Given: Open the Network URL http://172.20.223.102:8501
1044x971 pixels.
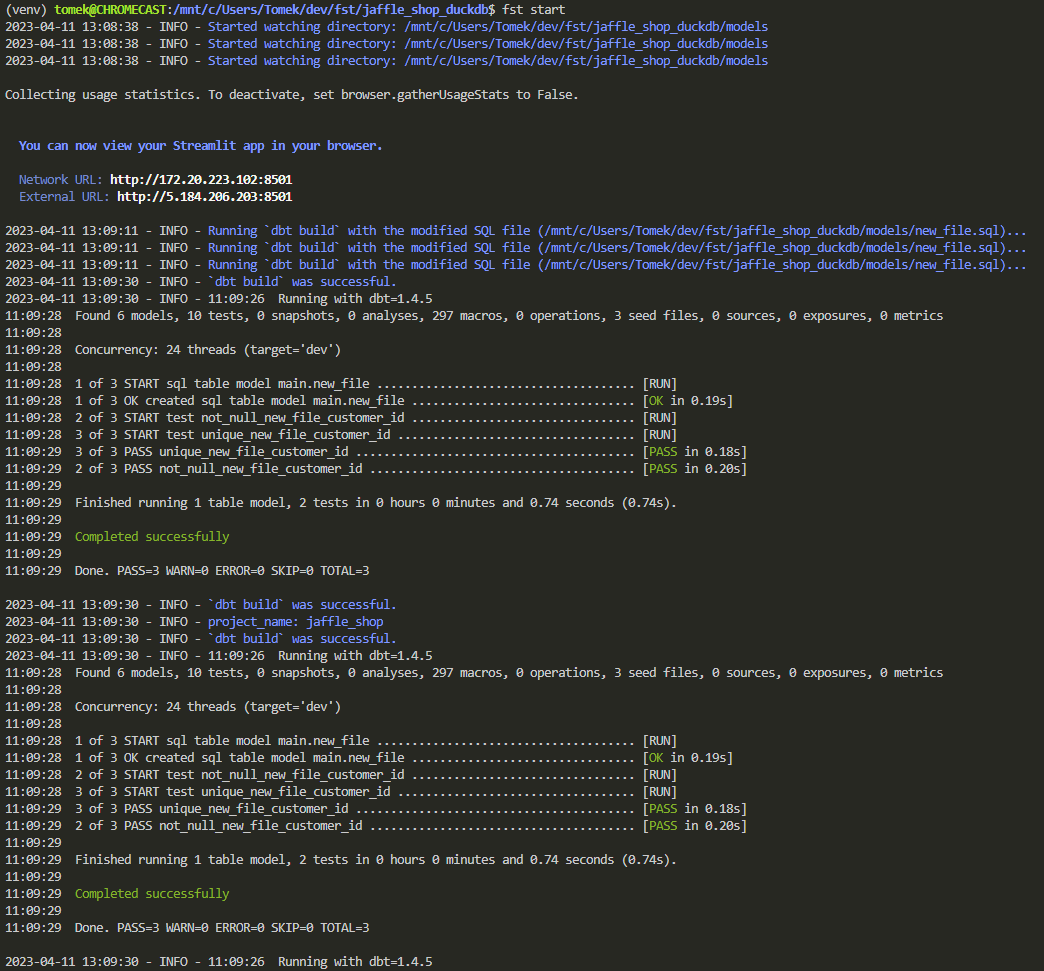Looking at the screenshot, I should (201, 180).
